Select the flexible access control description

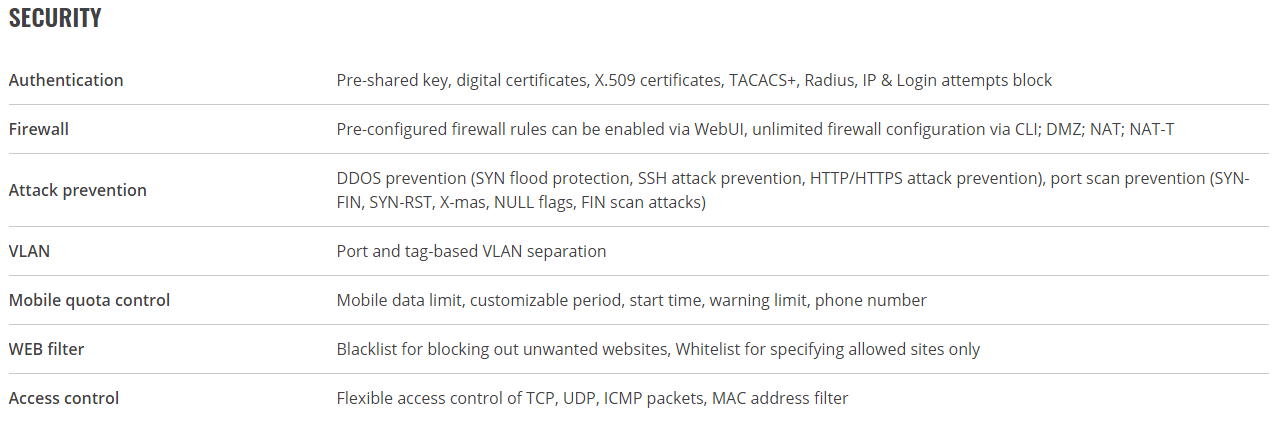pos(592,398)
